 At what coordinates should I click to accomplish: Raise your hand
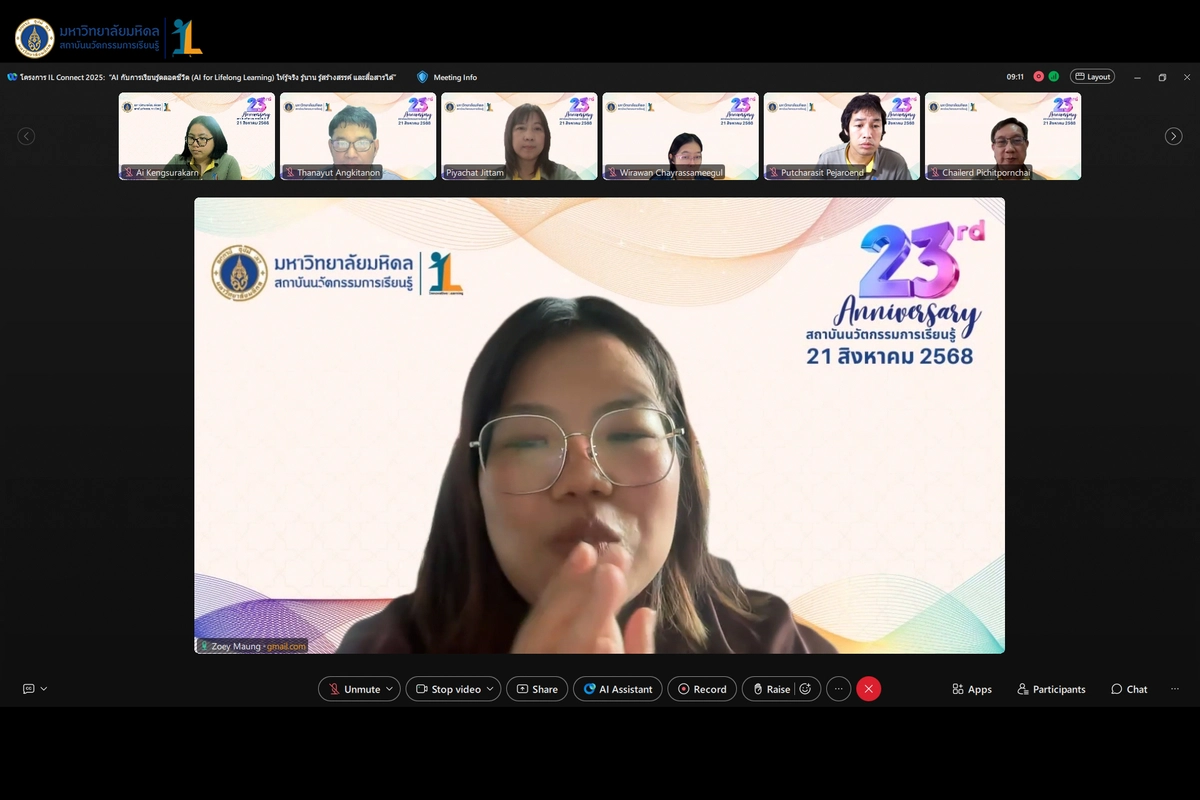pyautogui.click(x=770, y=689)
